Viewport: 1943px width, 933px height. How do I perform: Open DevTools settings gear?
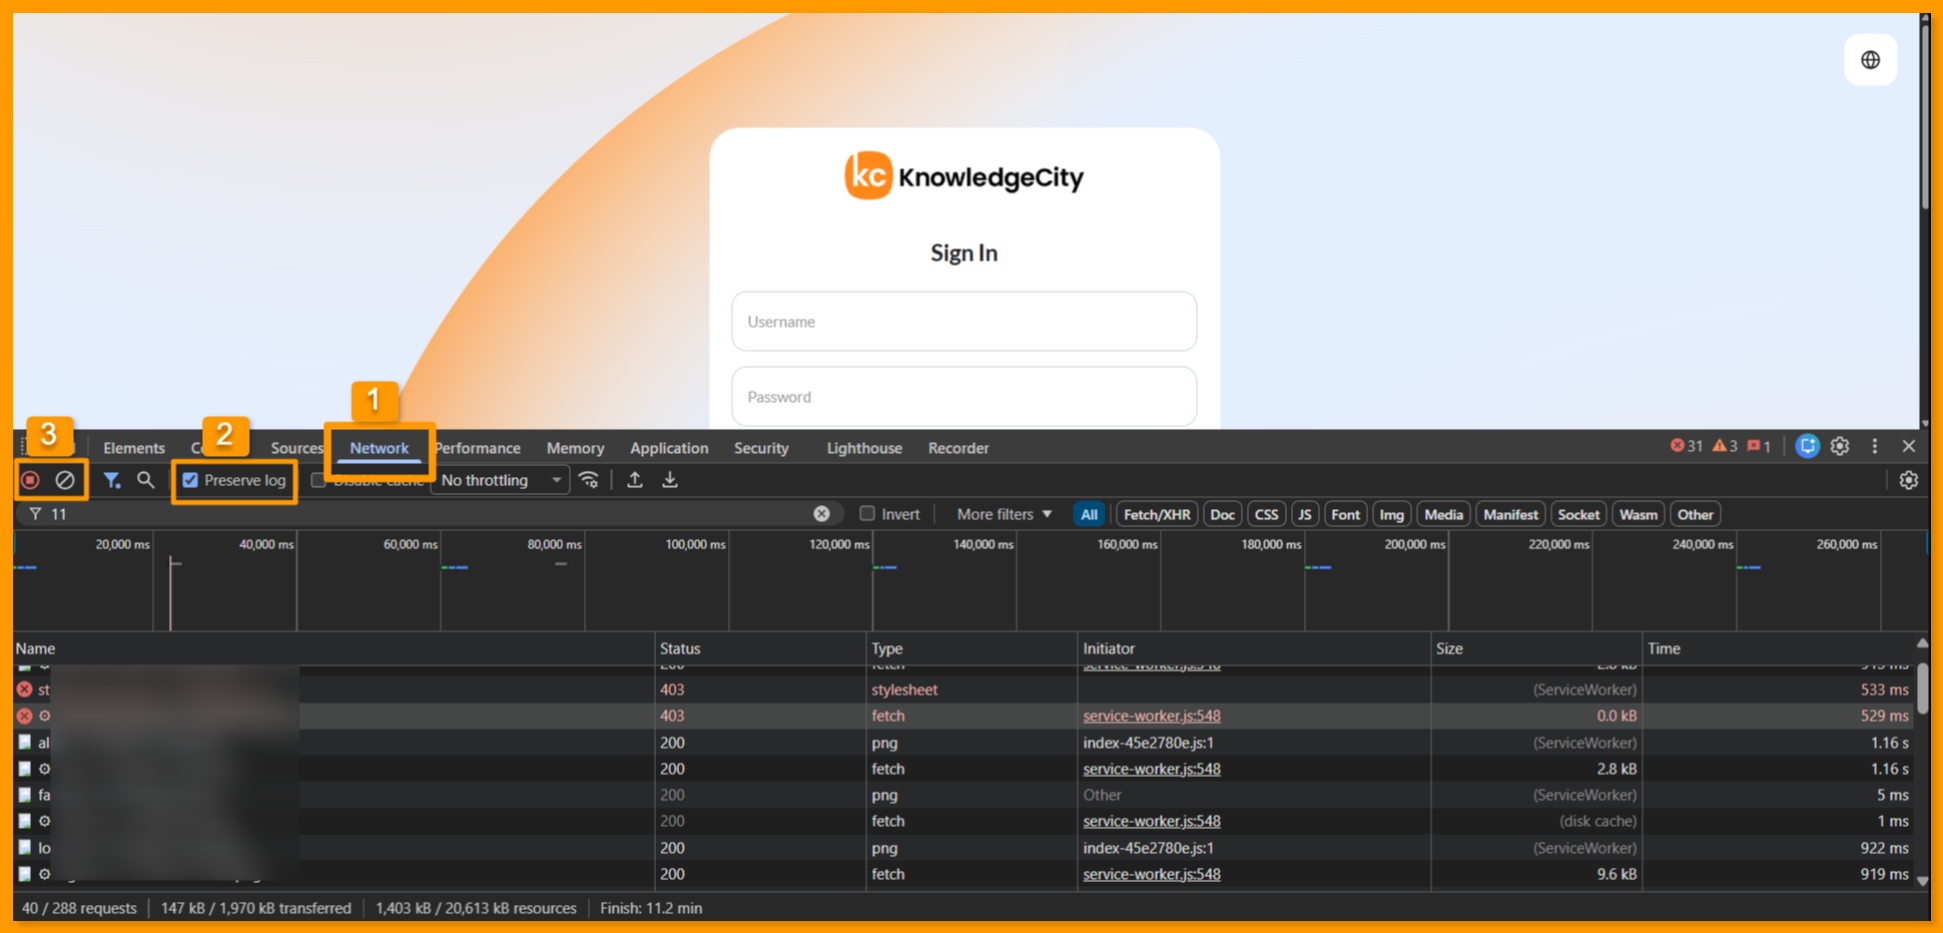1840,446
